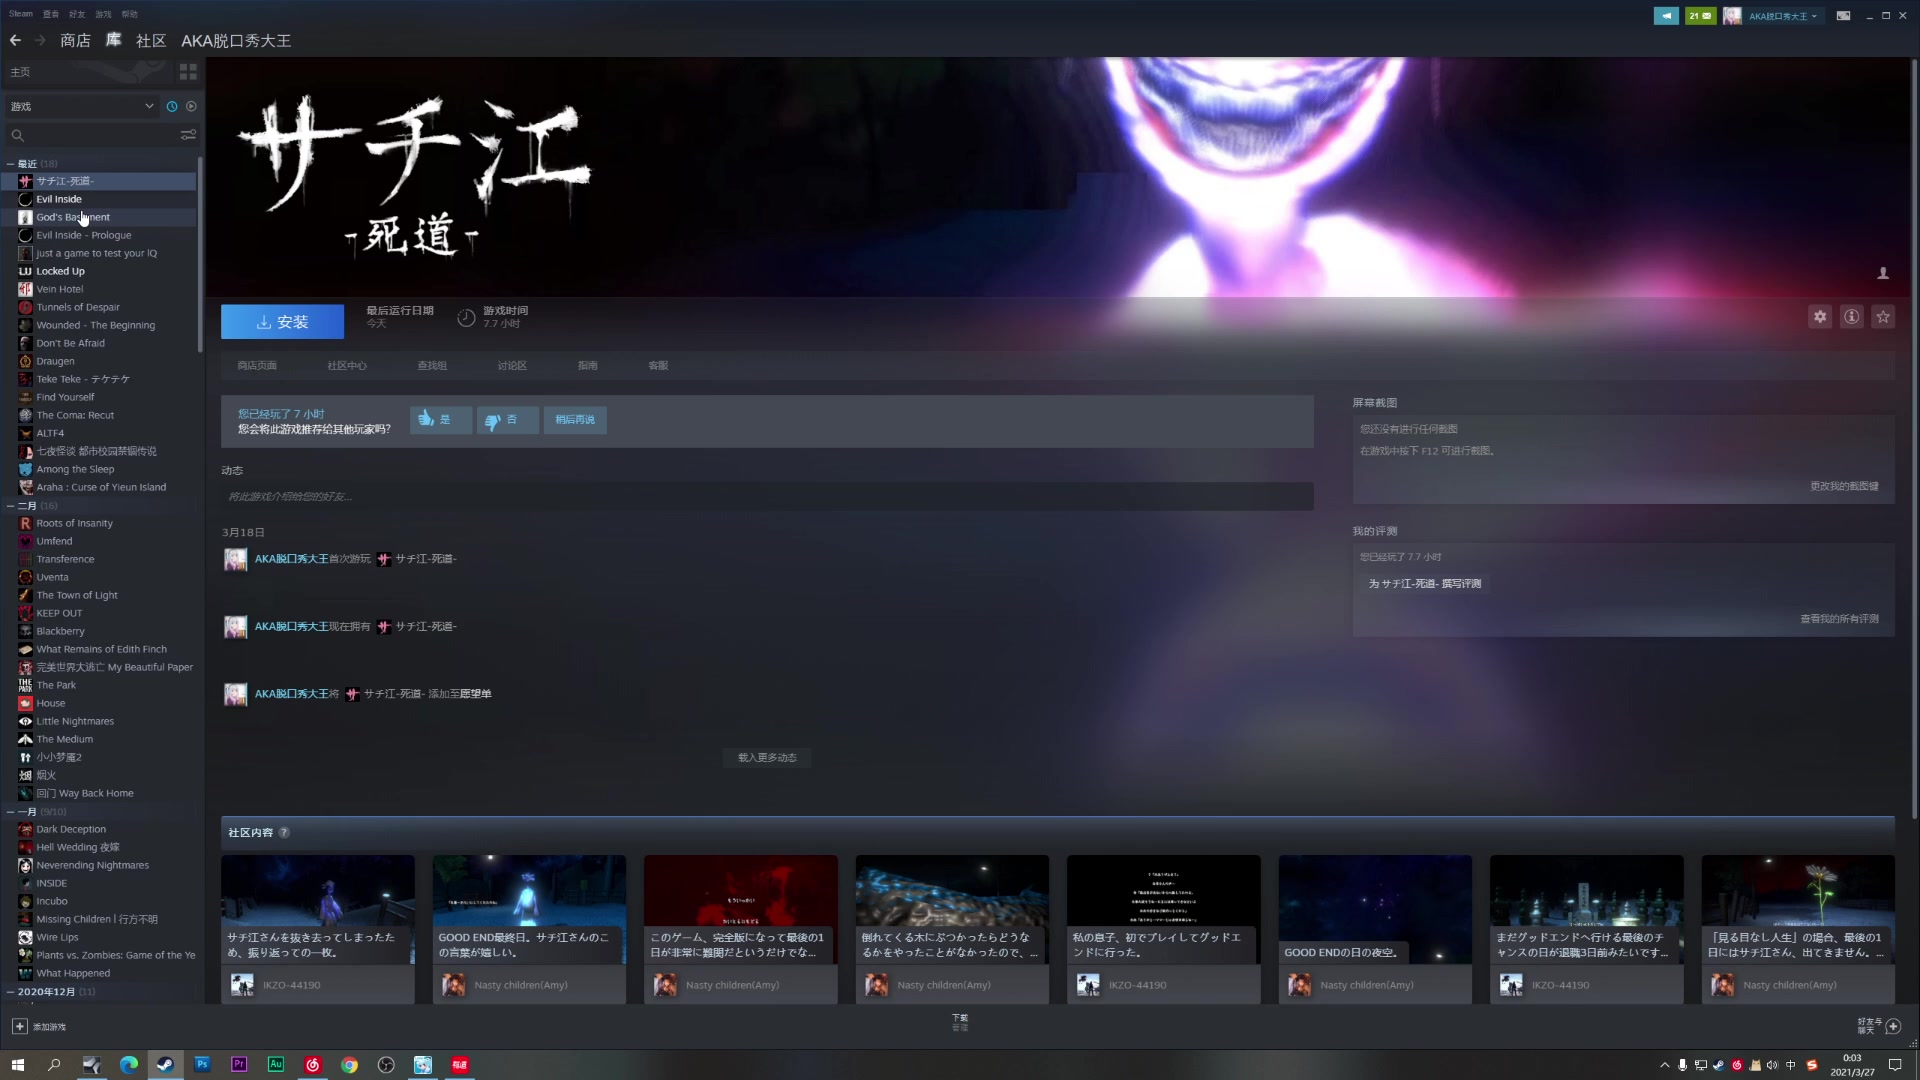Open NetEase Music taskbar icon
The image size is (1920, 1080).
pyautogui.click(x=312, y=1065)
